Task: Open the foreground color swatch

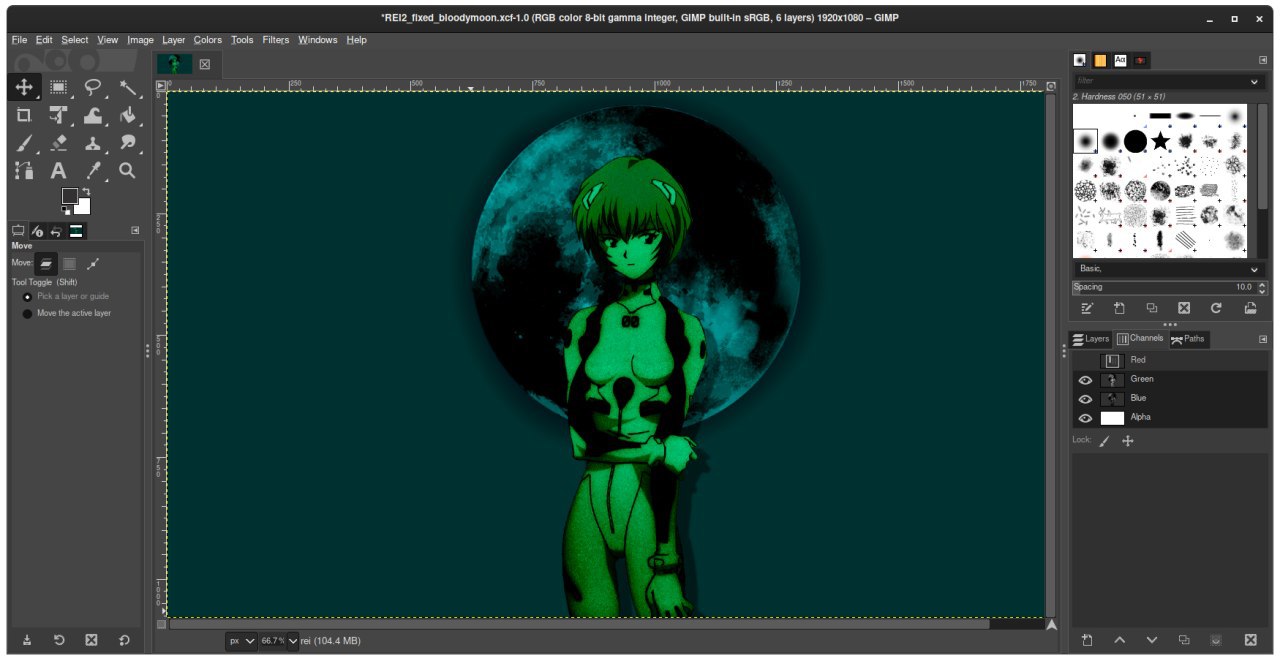Action: pos(69,195)
